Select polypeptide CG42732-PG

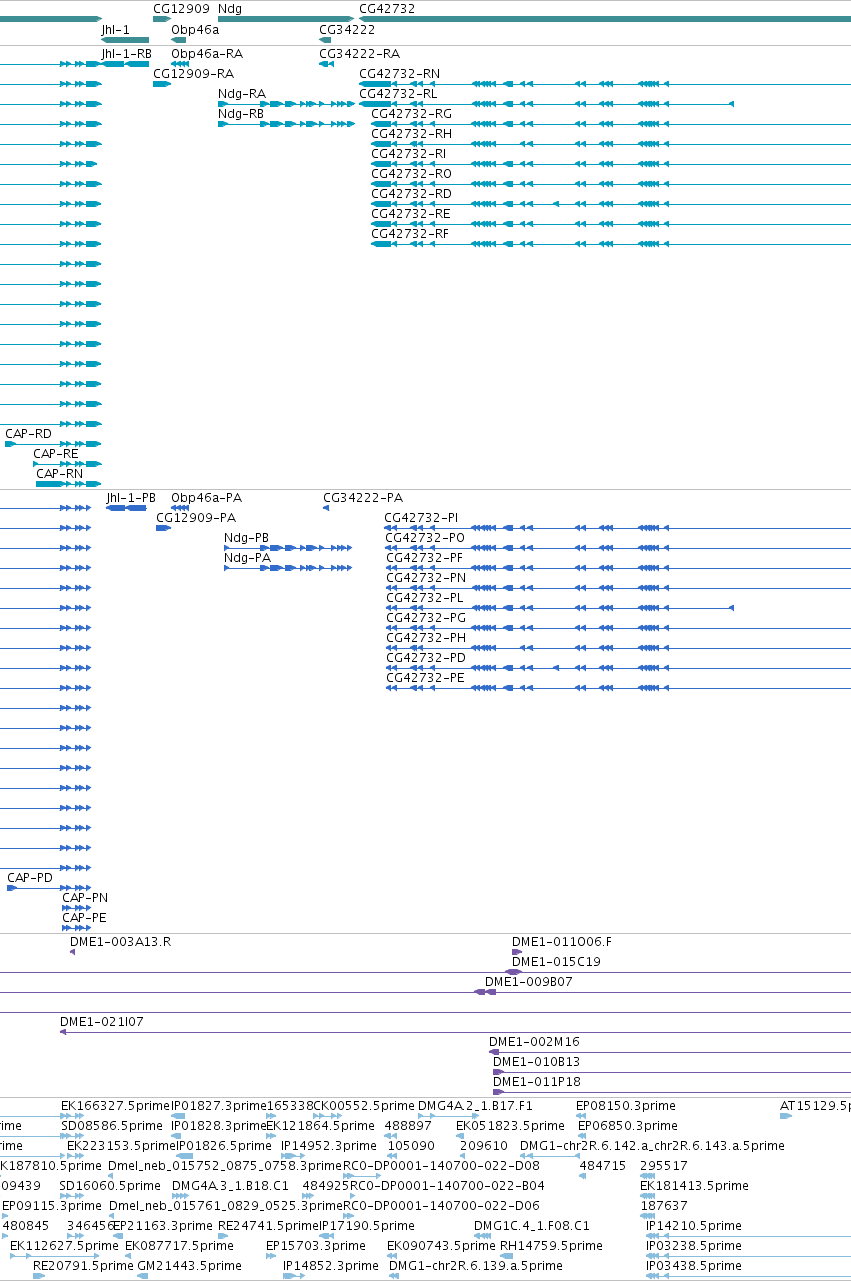425,617
